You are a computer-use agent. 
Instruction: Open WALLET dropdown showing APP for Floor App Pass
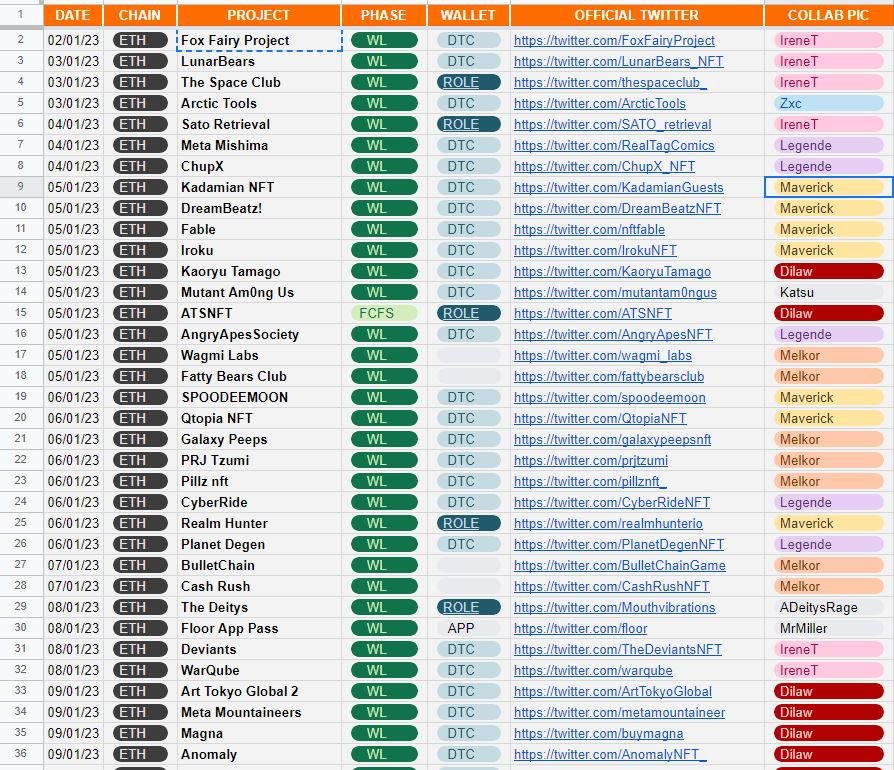(x=469, y=629)
